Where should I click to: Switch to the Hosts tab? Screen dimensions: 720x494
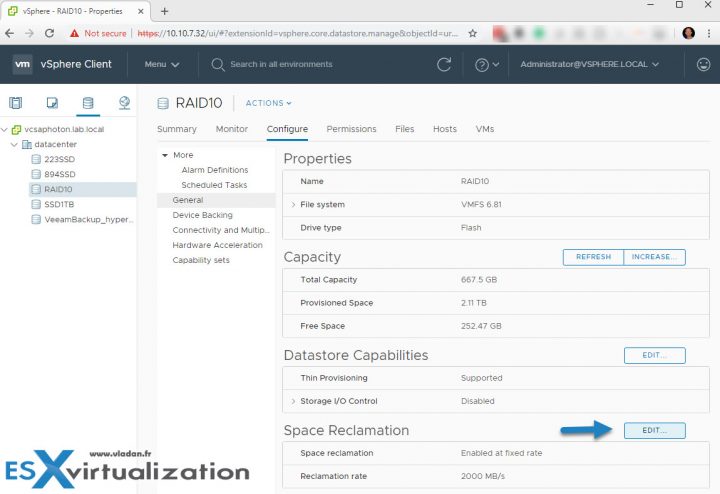click(x=445, y=129)
